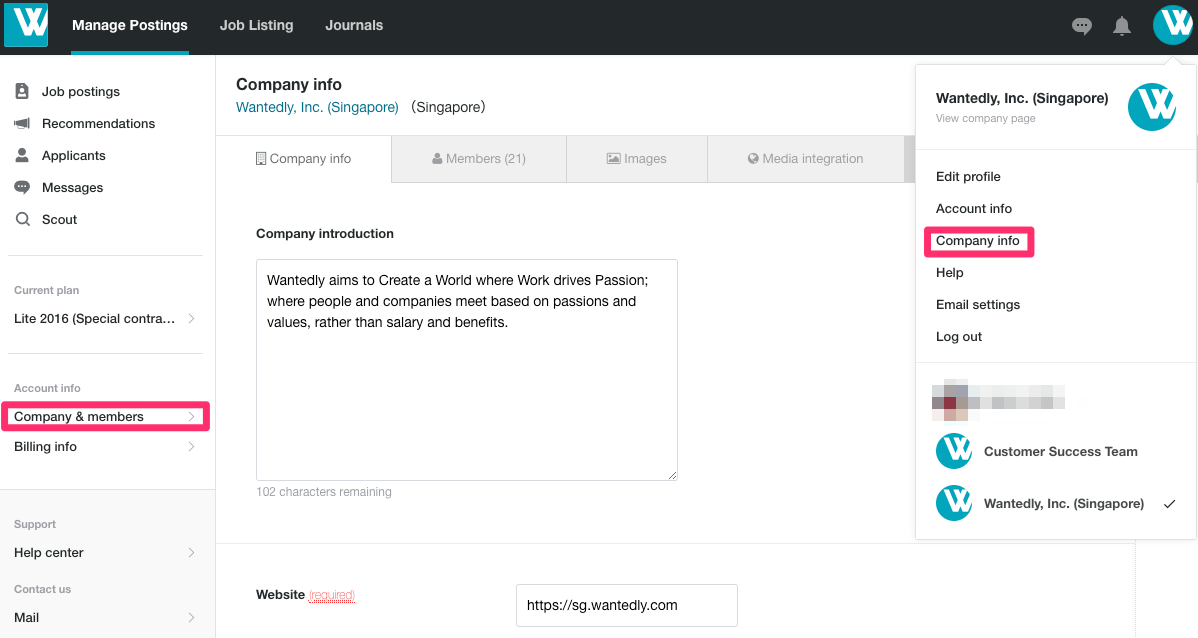Click the Website URL input field
This screenshot has height=638, width=1198.
click(626, 605)
